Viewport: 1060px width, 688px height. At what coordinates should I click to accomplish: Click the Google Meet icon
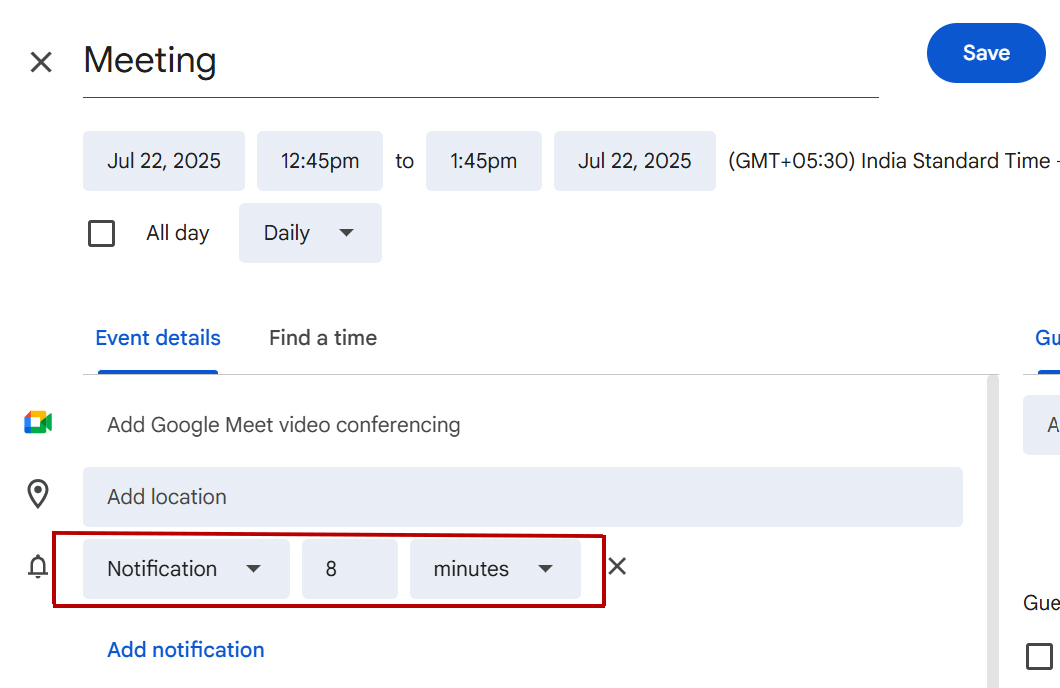(x=39, y=422)
